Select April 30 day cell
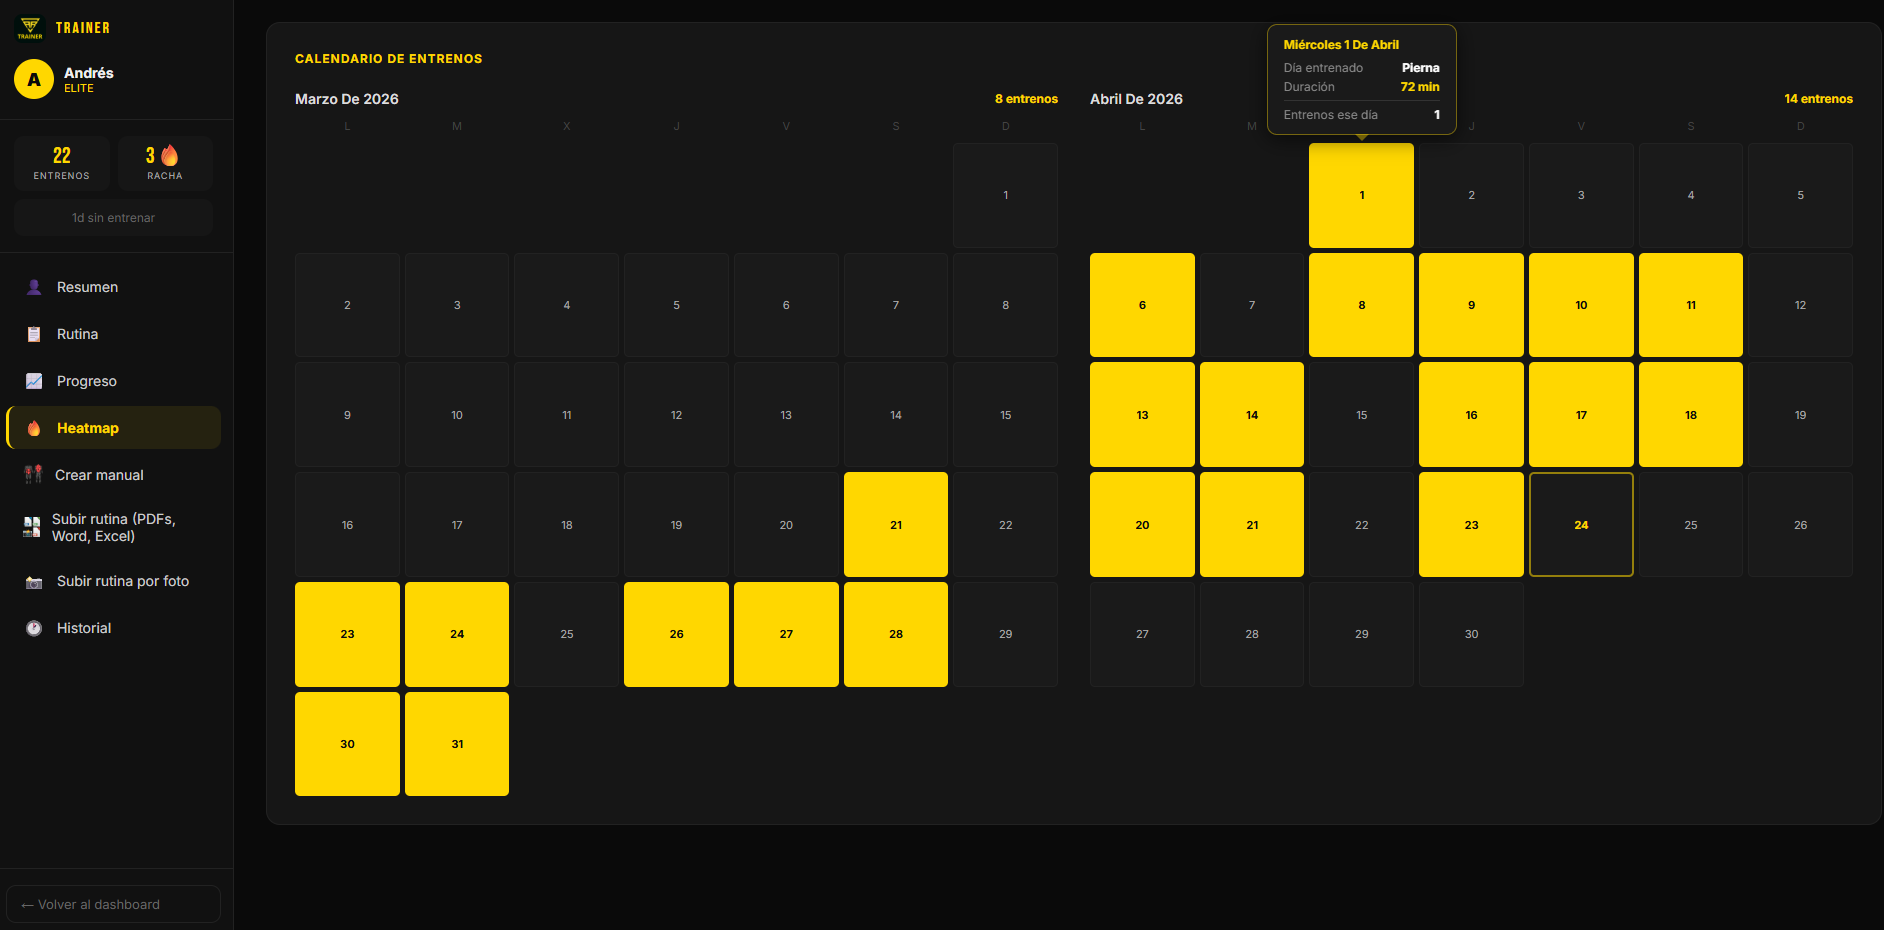The image size is (1884, 930). click(1471, 634)
